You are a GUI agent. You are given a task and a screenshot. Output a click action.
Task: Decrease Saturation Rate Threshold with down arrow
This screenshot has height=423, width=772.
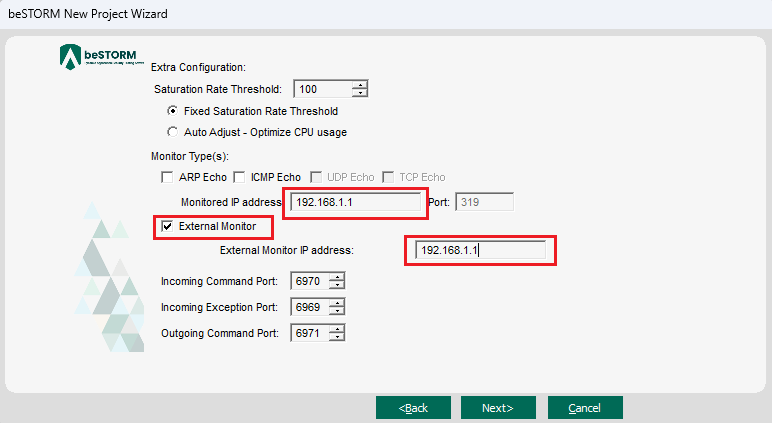[360, 93]
